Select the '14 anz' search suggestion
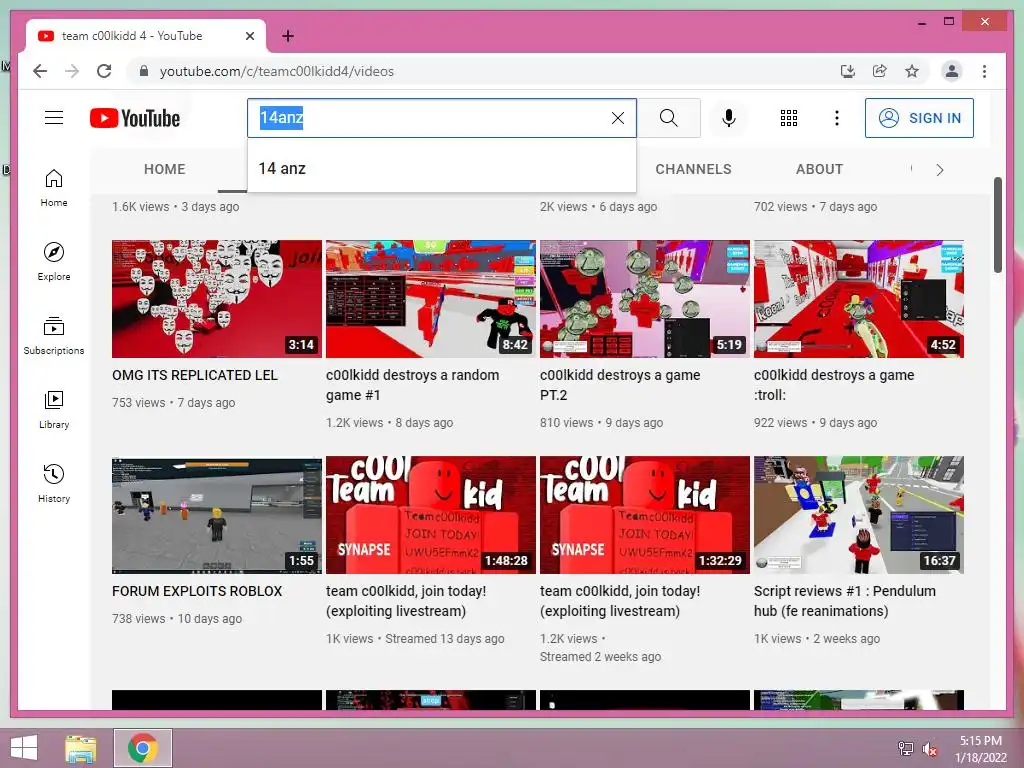The image size is (1024, 768). (x=441, y=168)
